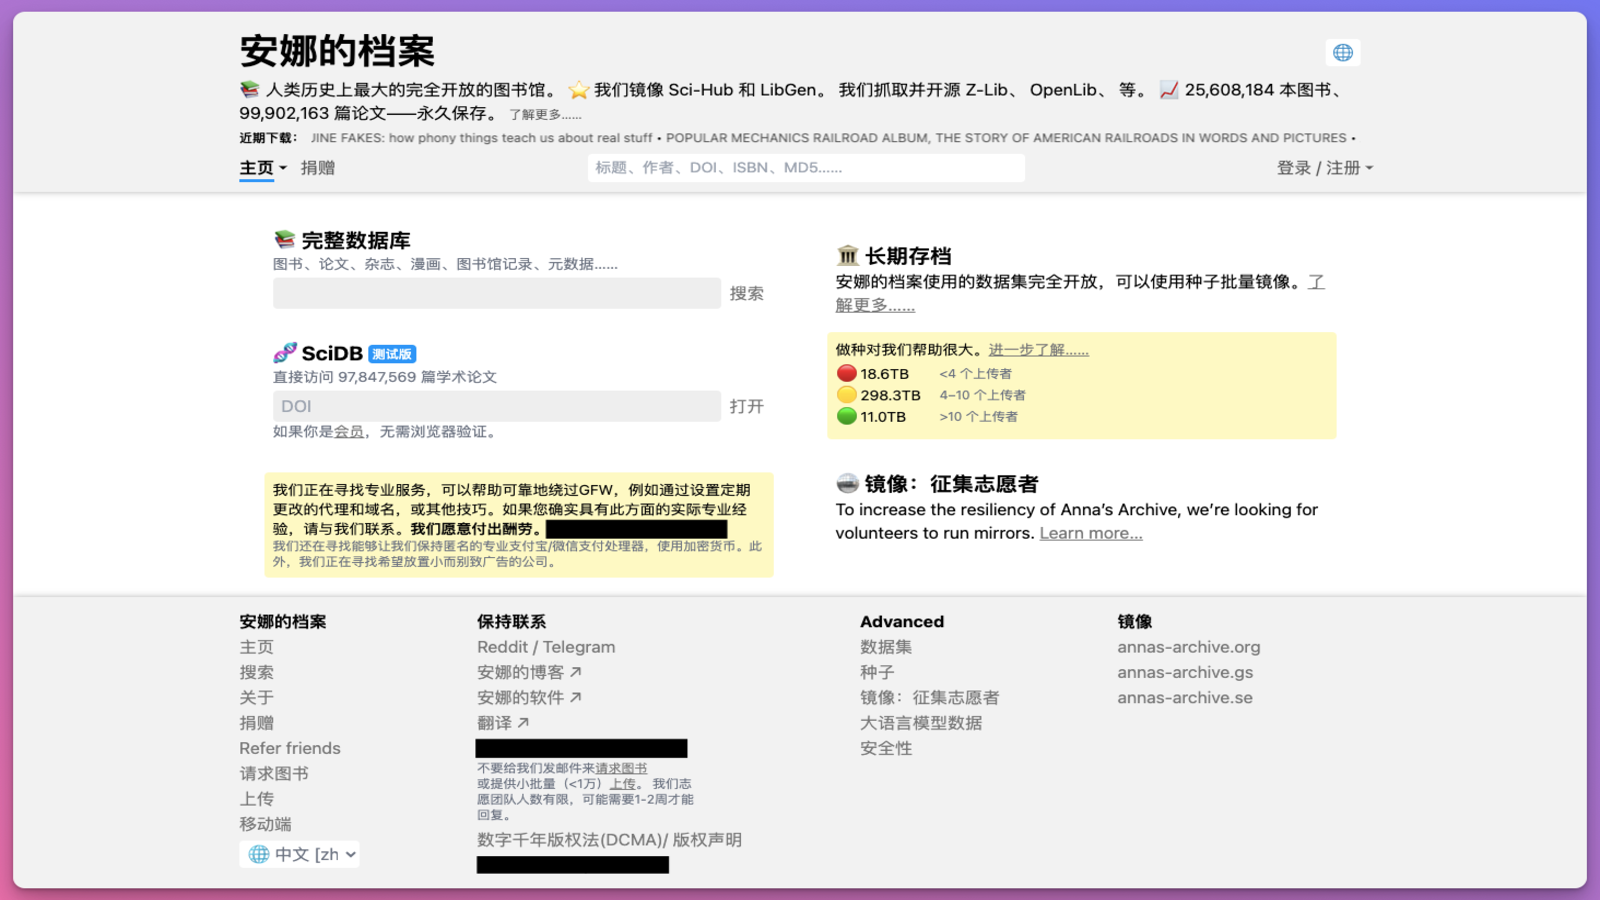
Task: Click the floppy disk icon beside 镜像：征集志愿者
Action: pyautogui.click(x=846, y=483)
